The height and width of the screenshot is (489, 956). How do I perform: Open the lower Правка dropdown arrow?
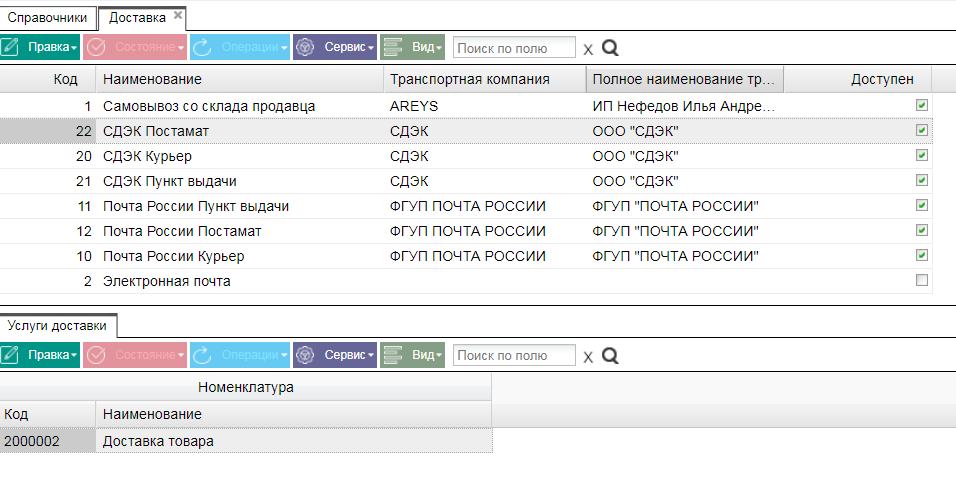tap(74, 355)
